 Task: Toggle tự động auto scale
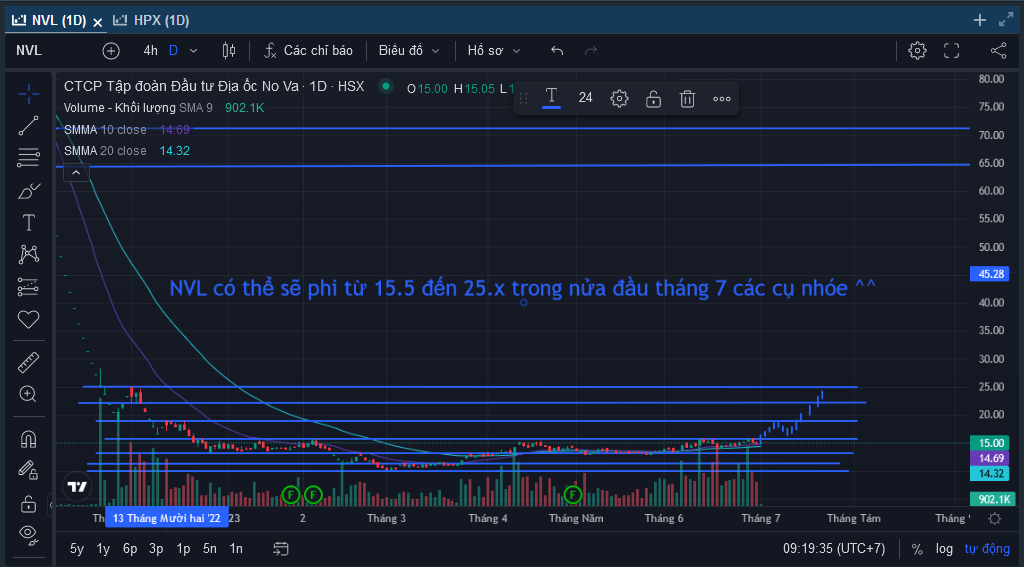pyautogui.click(x=987, y=549)
